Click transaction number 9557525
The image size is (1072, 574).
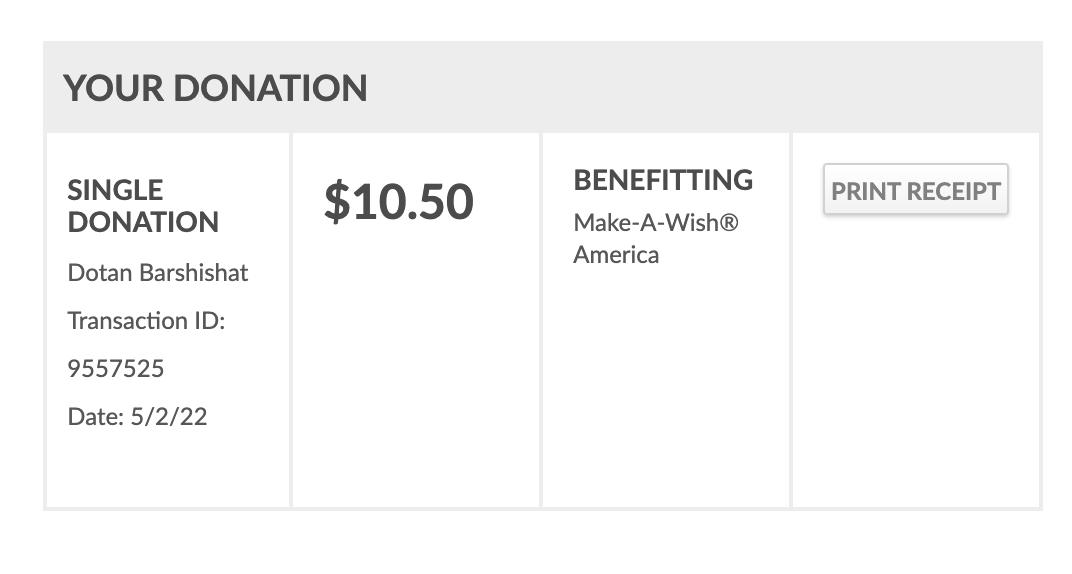coord(115,369)
